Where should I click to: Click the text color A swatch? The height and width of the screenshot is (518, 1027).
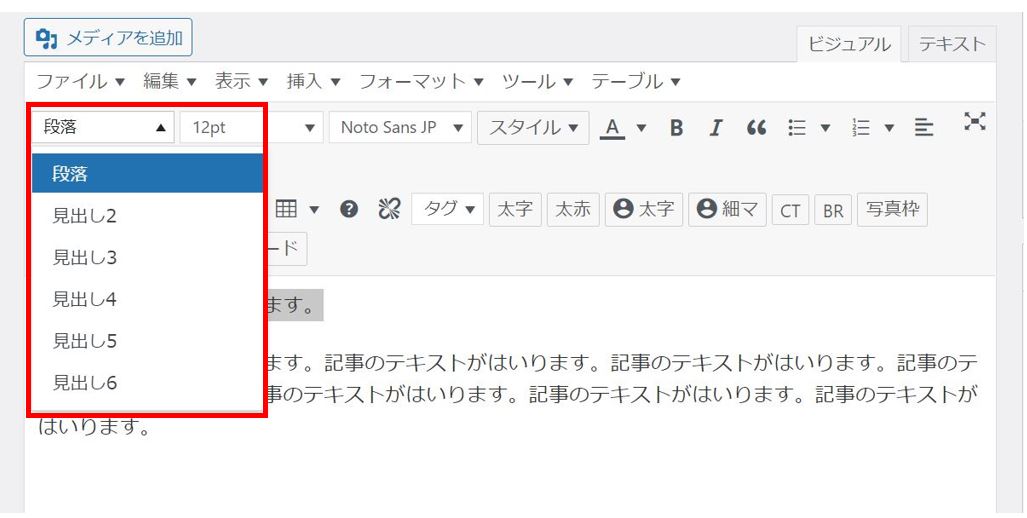[x=612, y=128]
